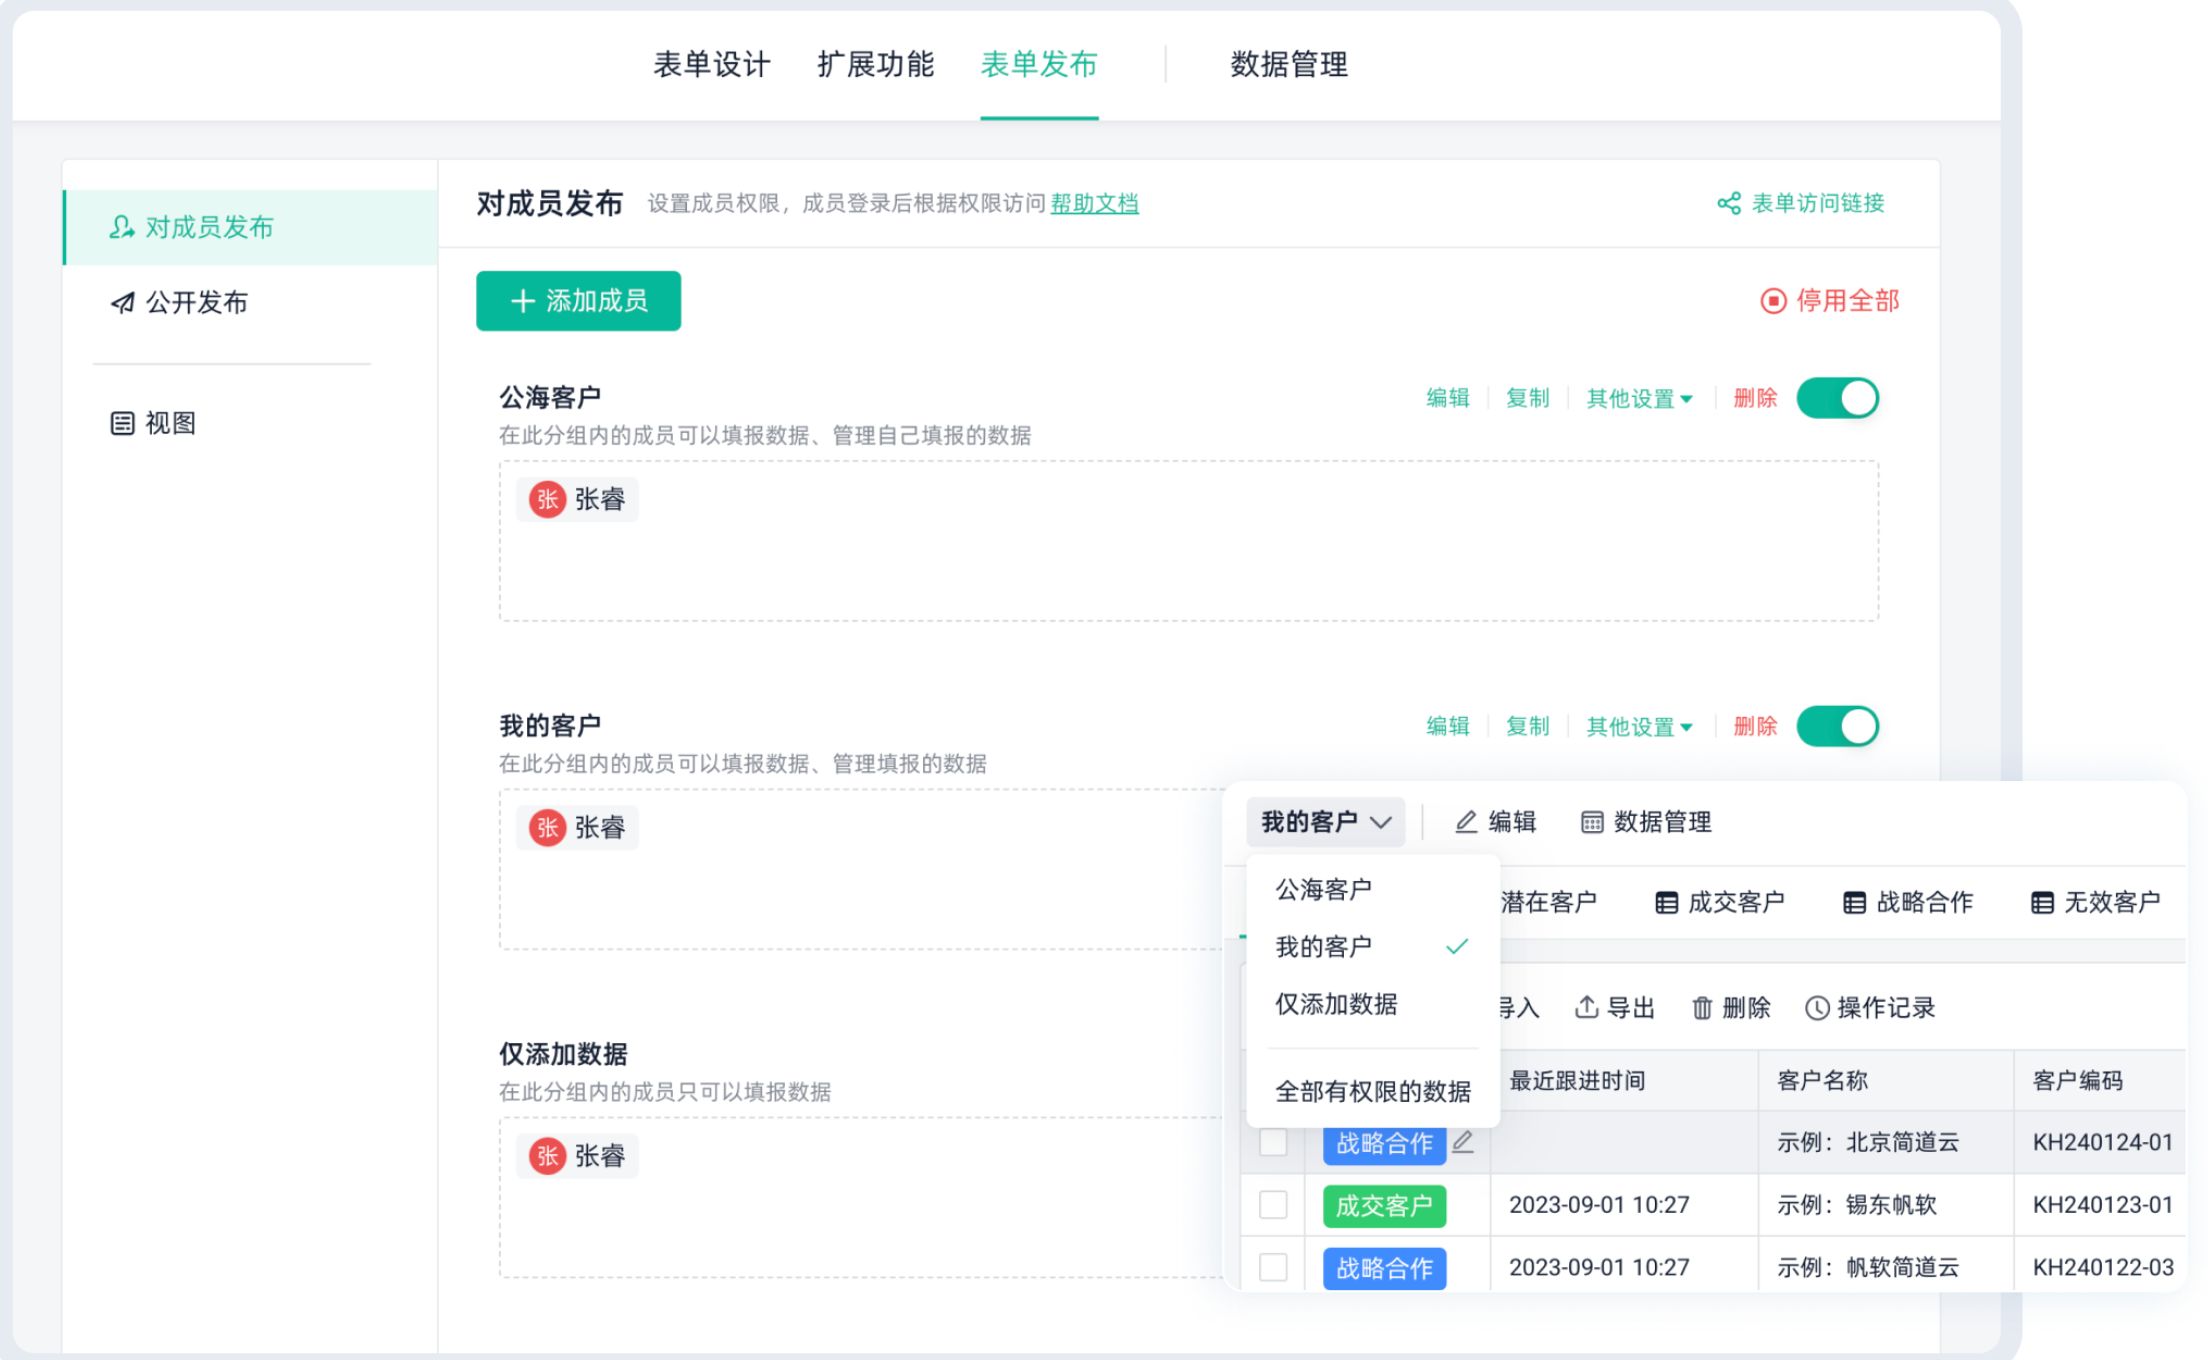Click the pencil icon beside 战略合作 tag
The height and width of the screenshot is (1360, 2208).
coord(1463,1142)
